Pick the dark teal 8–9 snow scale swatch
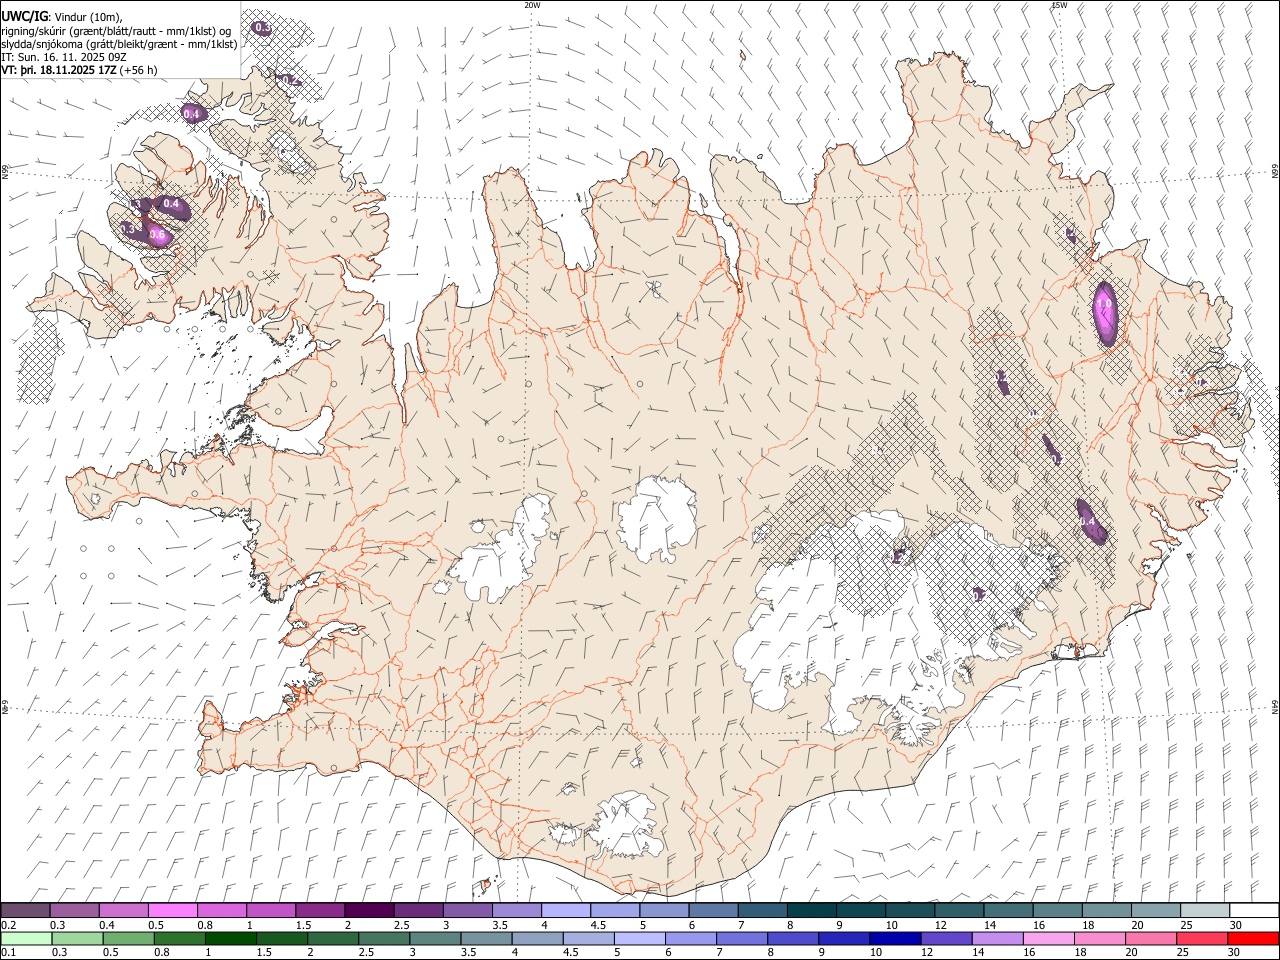This screenshot has width=1280, height=960. tap(811, 911)
